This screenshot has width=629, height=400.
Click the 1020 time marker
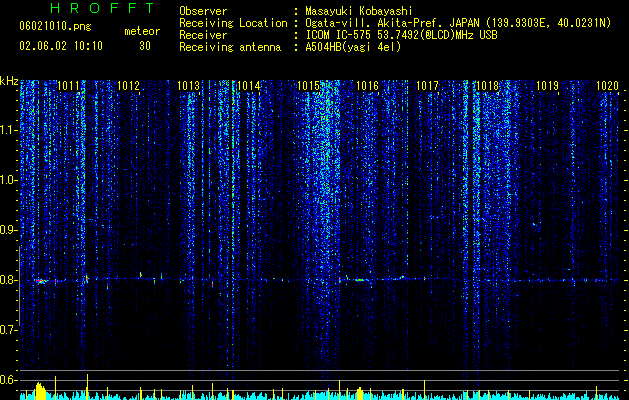pos(607,85)
